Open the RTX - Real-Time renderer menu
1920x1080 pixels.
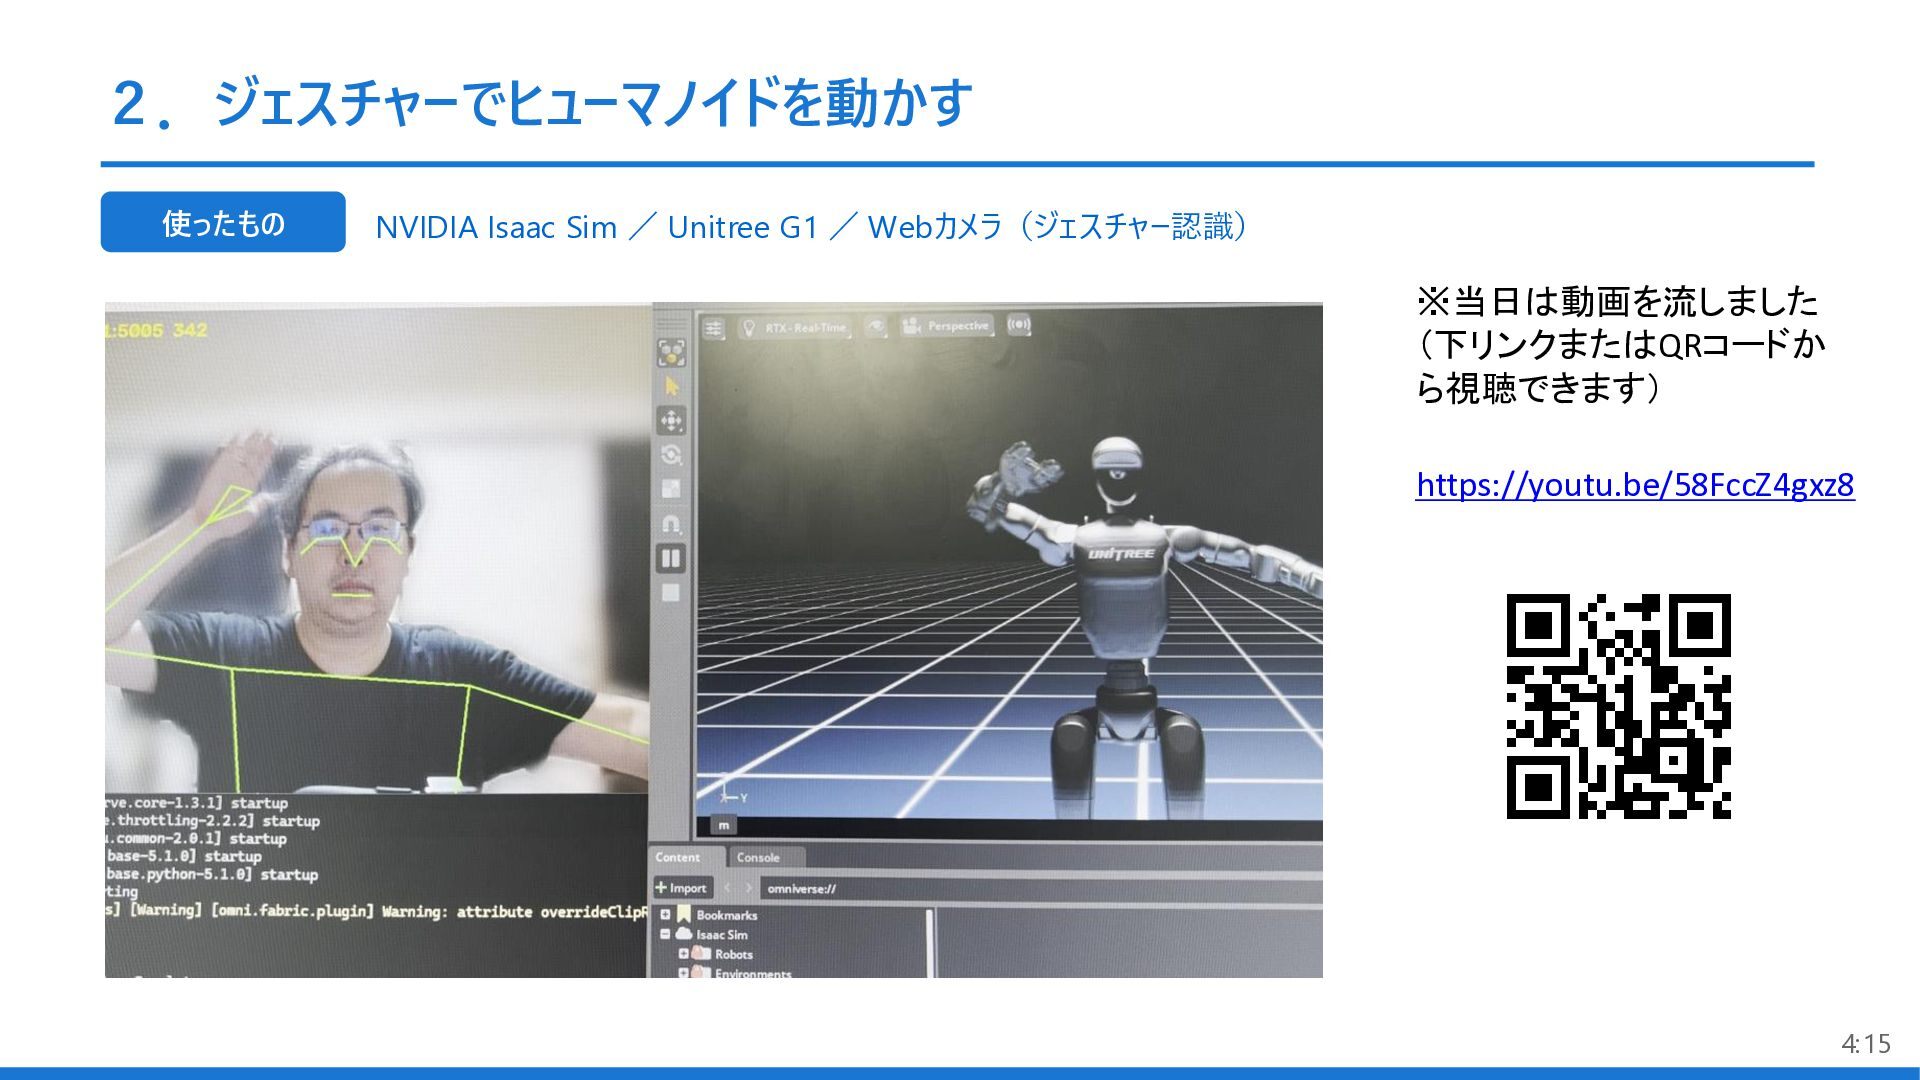(796, 327)
